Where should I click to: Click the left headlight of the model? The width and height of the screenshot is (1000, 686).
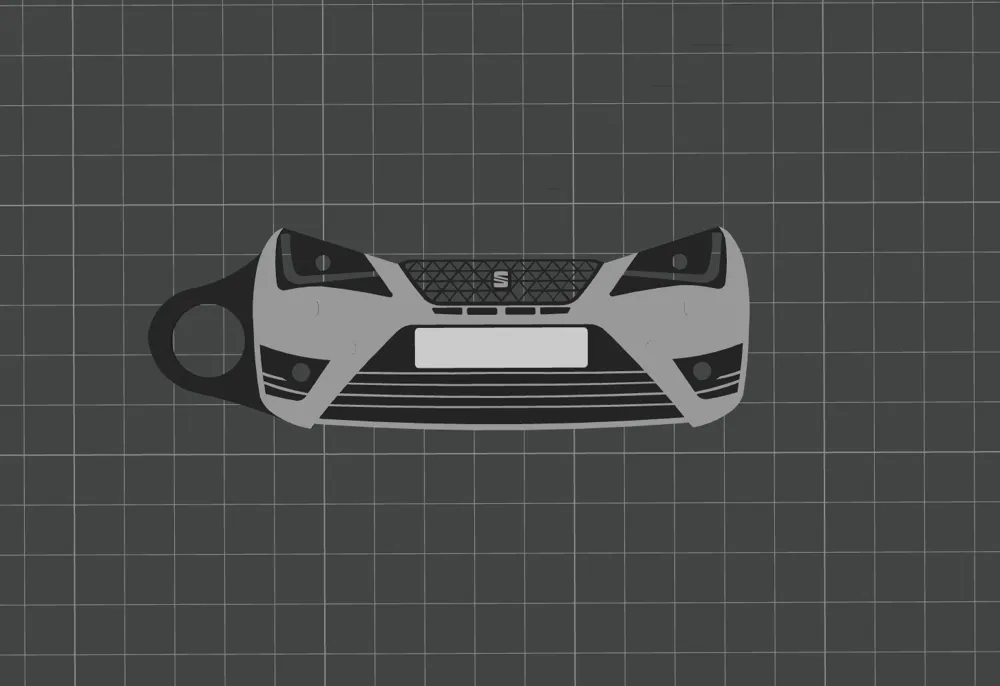pyautogui.click(x=325, y=263)
